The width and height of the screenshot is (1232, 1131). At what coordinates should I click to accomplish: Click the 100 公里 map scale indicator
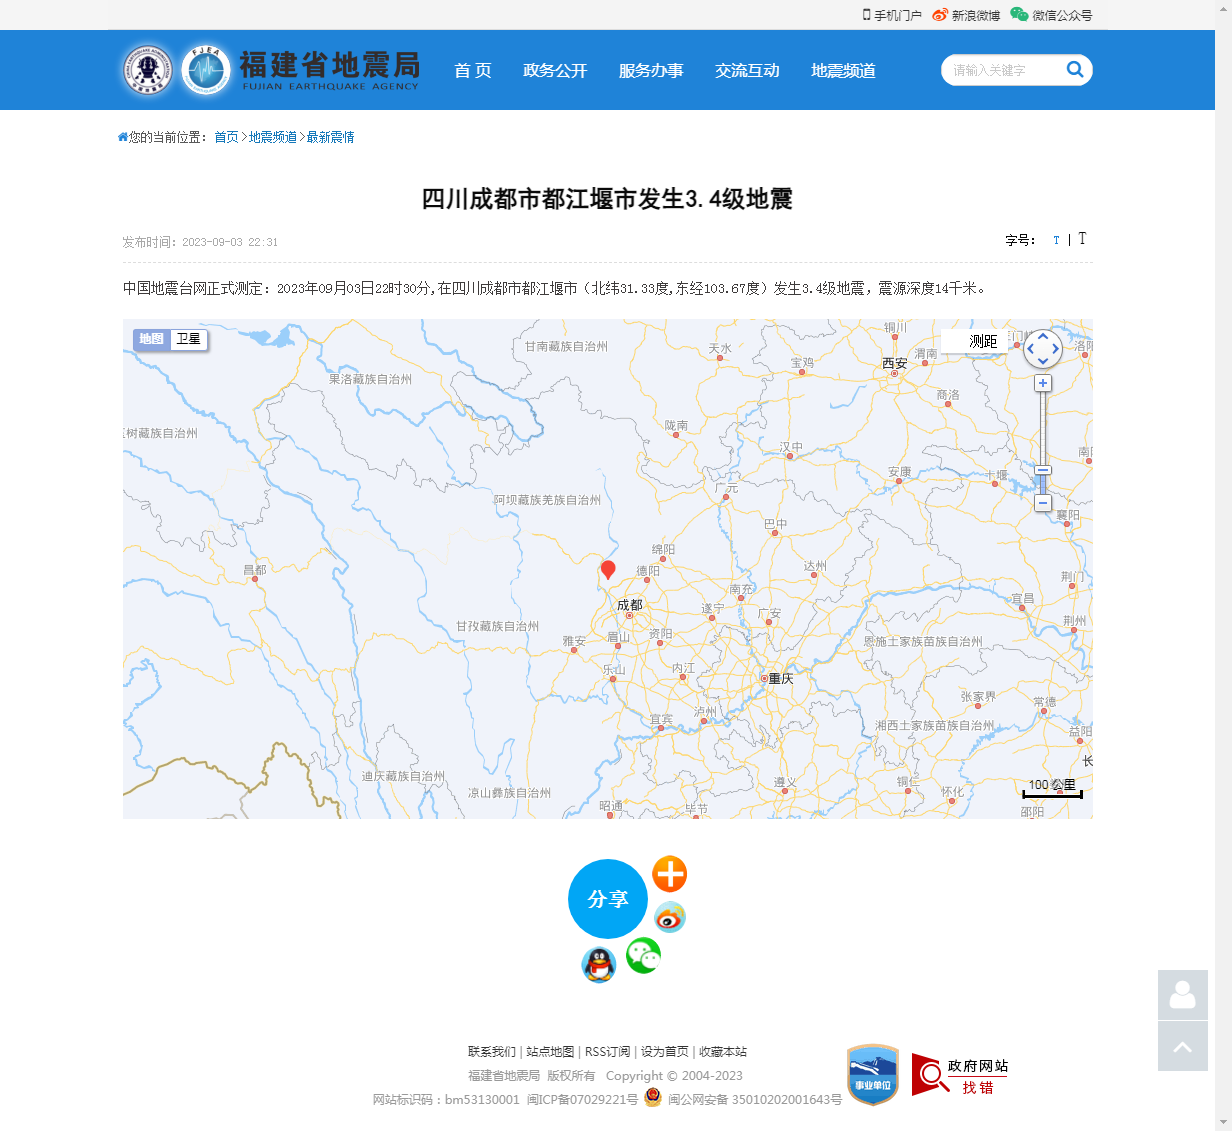pos(1052,788)
